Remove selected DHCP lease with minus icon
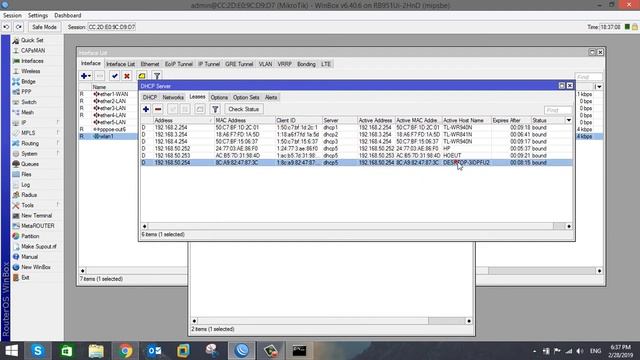Screen dimensions: 640x360 [x=158, y=109]
